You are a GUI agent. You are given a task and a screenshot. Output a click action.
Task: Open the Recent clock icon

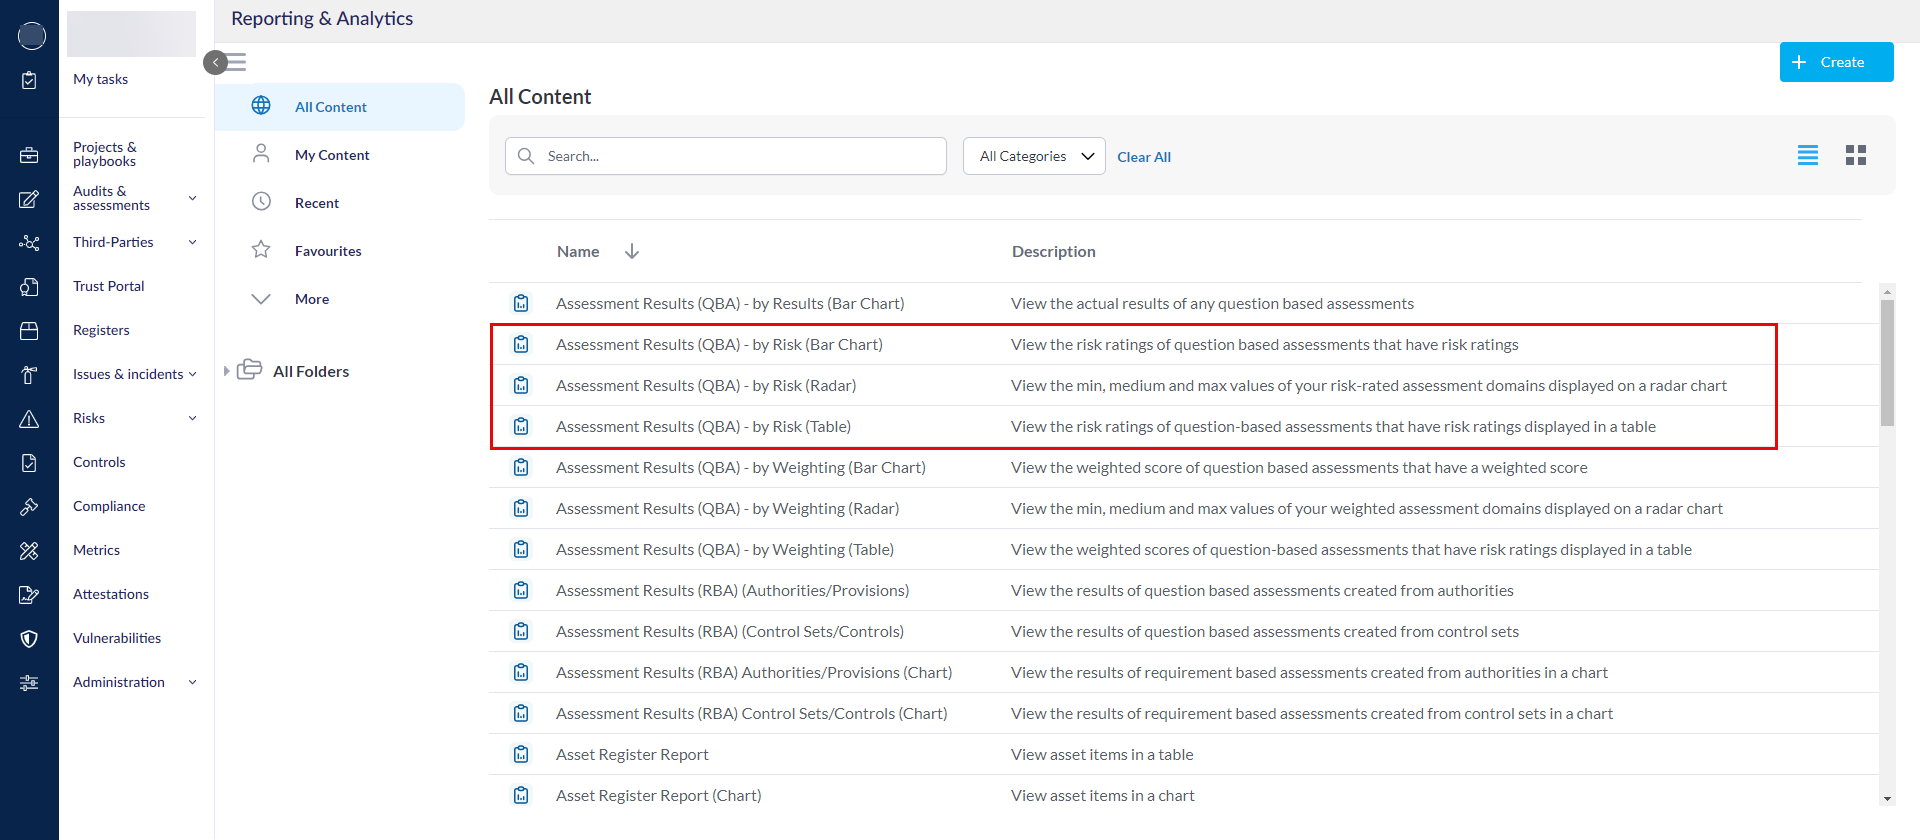pyautogui.click(x=261, y=202)
